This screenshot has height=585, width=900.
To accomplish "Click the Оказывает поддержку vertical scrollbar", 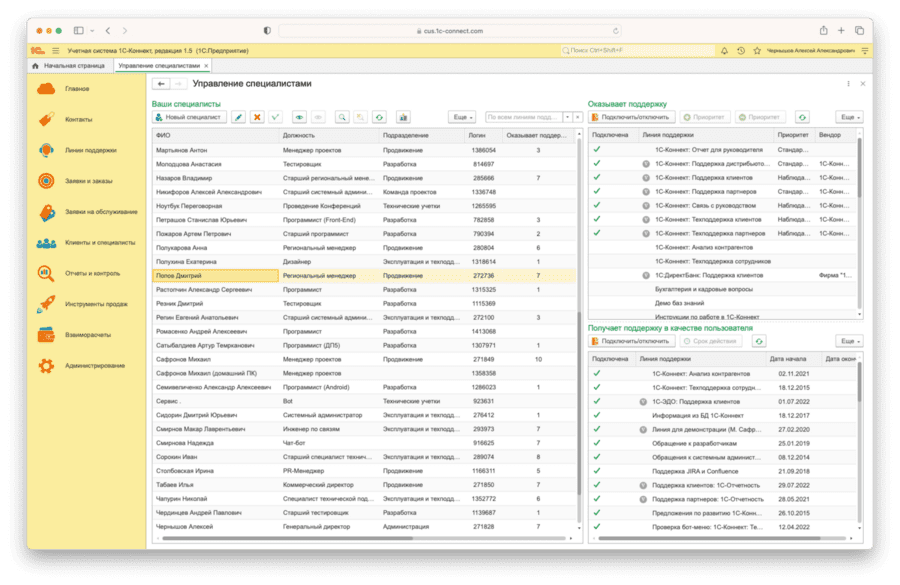I will [859, 168].
